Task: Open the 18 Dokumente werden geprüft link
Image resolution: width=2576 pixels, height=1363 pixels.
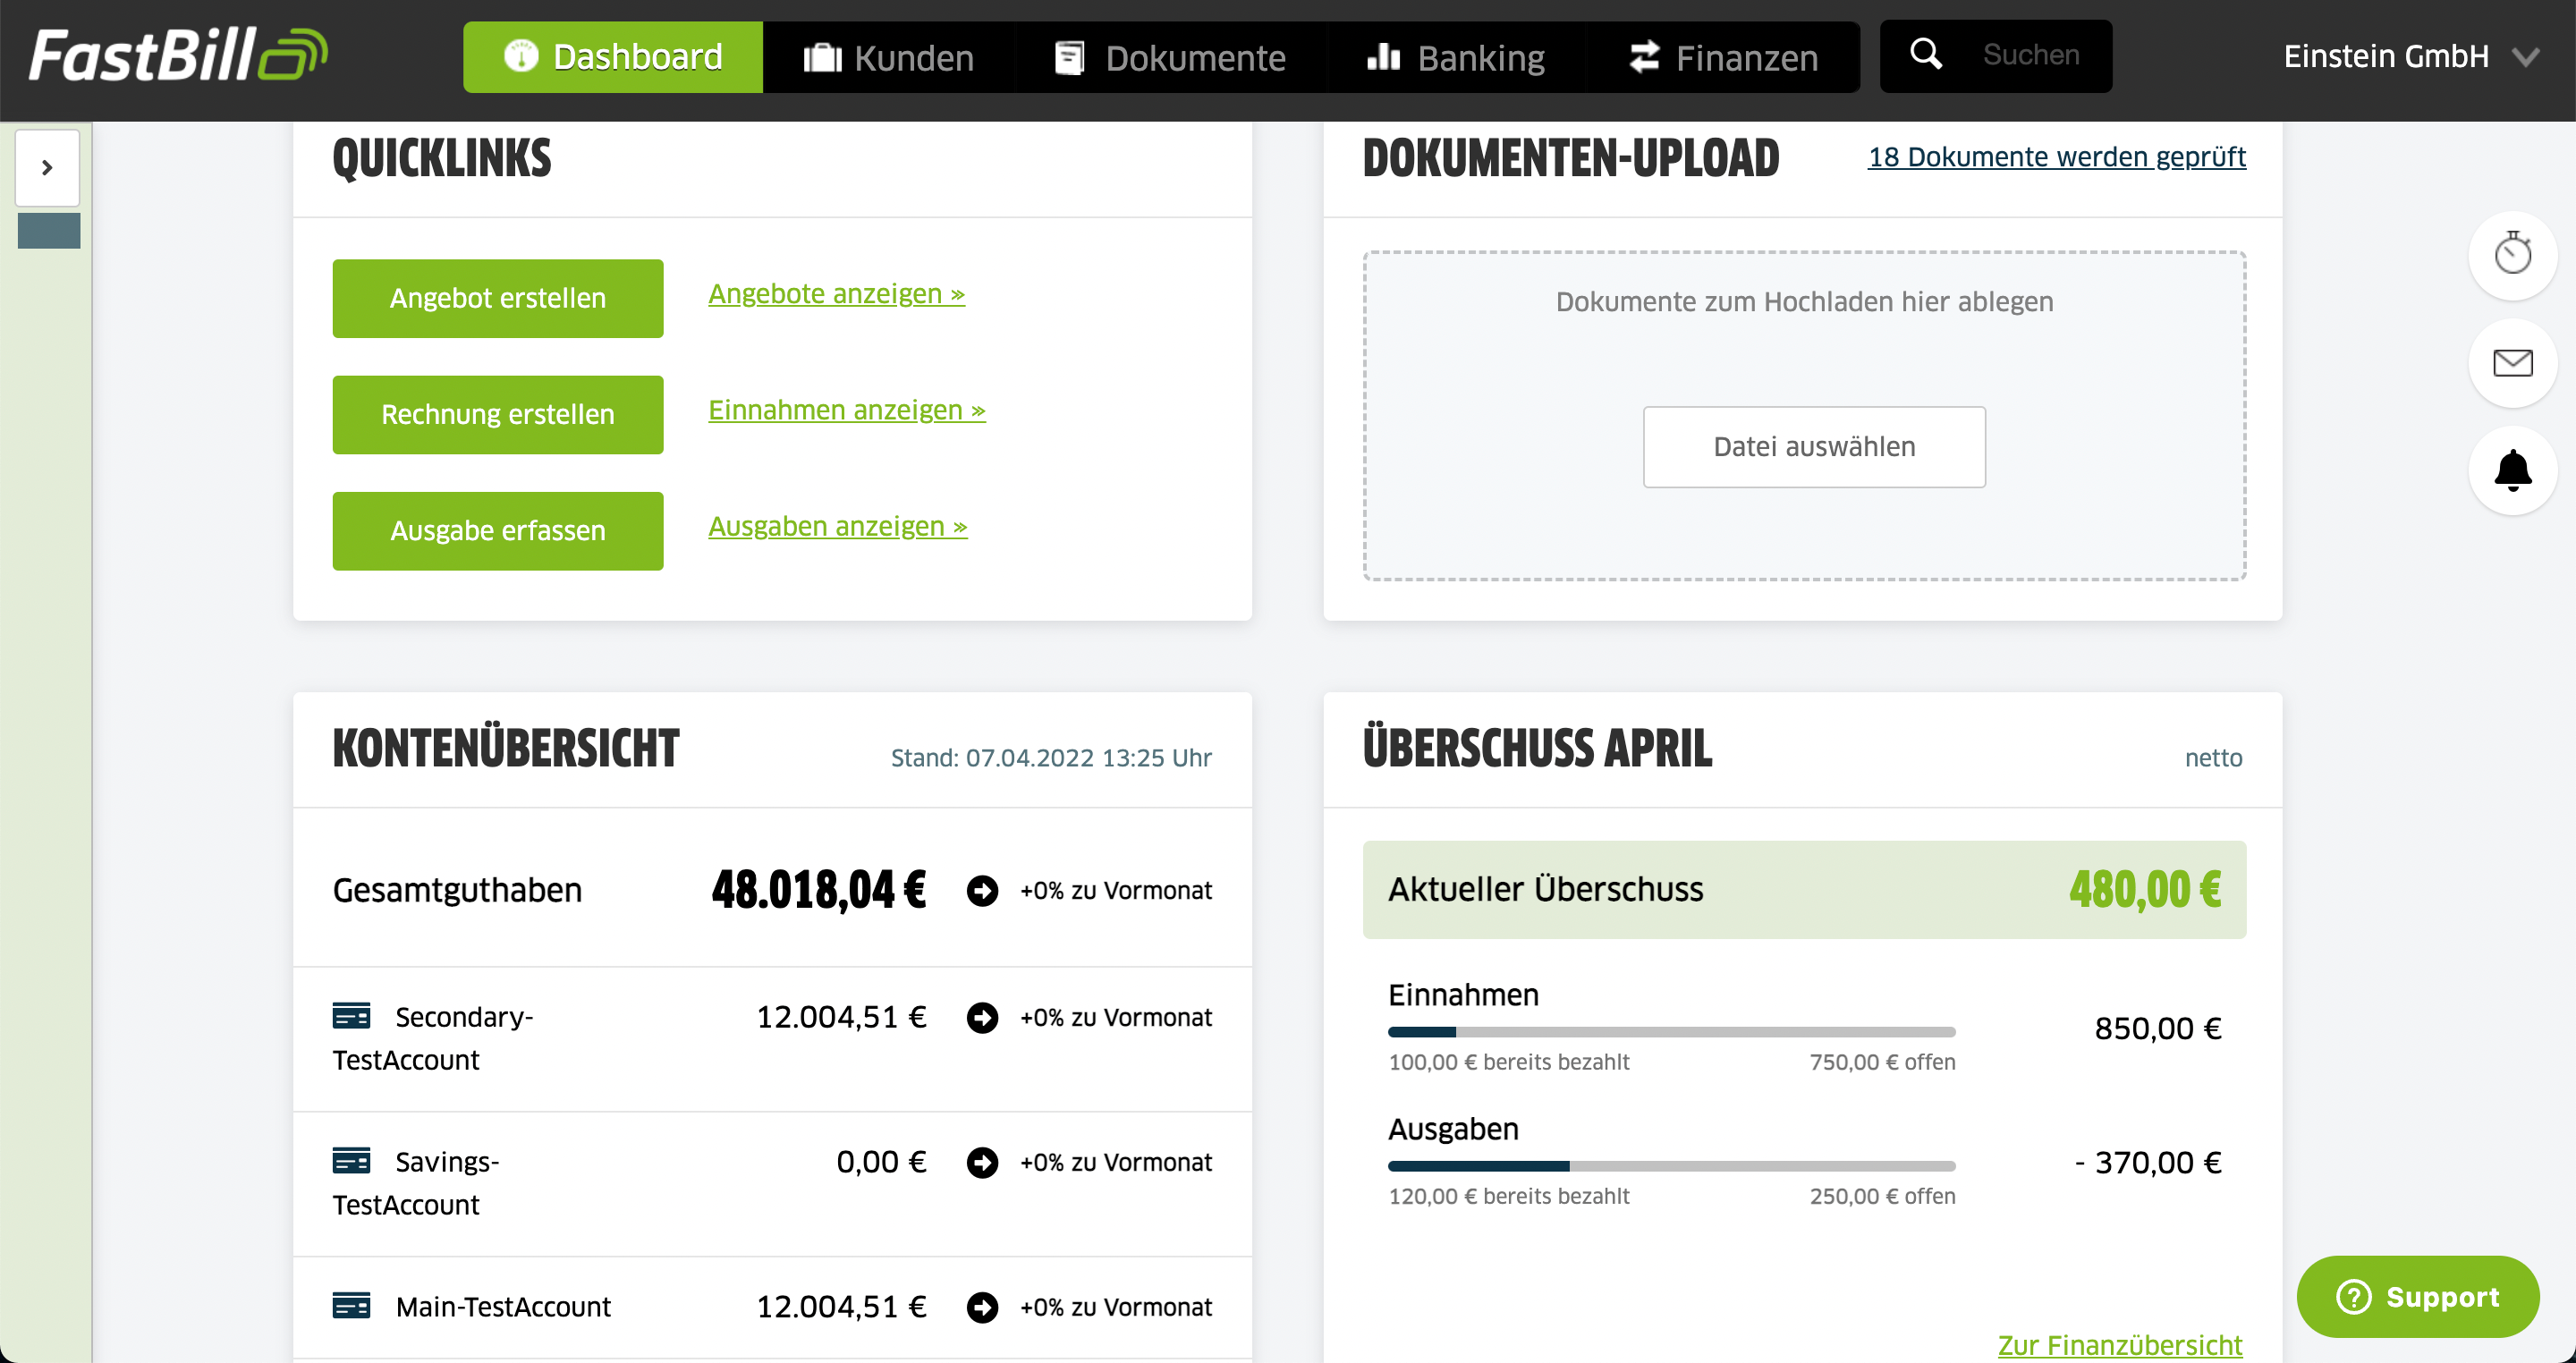Action: click(x=2055, y=157)
